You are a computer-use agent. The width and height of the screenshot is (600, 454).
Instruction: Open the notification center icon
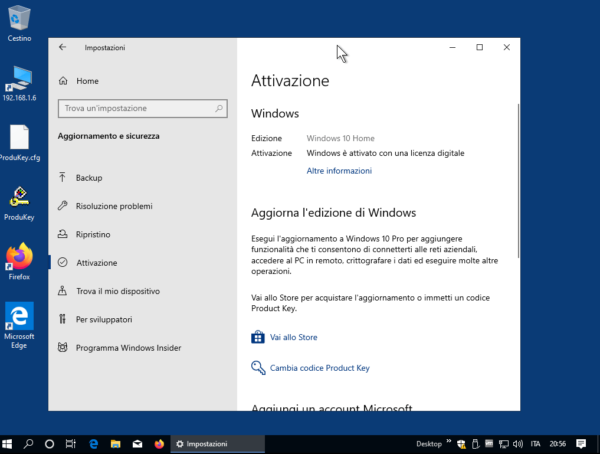pyautogui.click(x=581, y=444)
